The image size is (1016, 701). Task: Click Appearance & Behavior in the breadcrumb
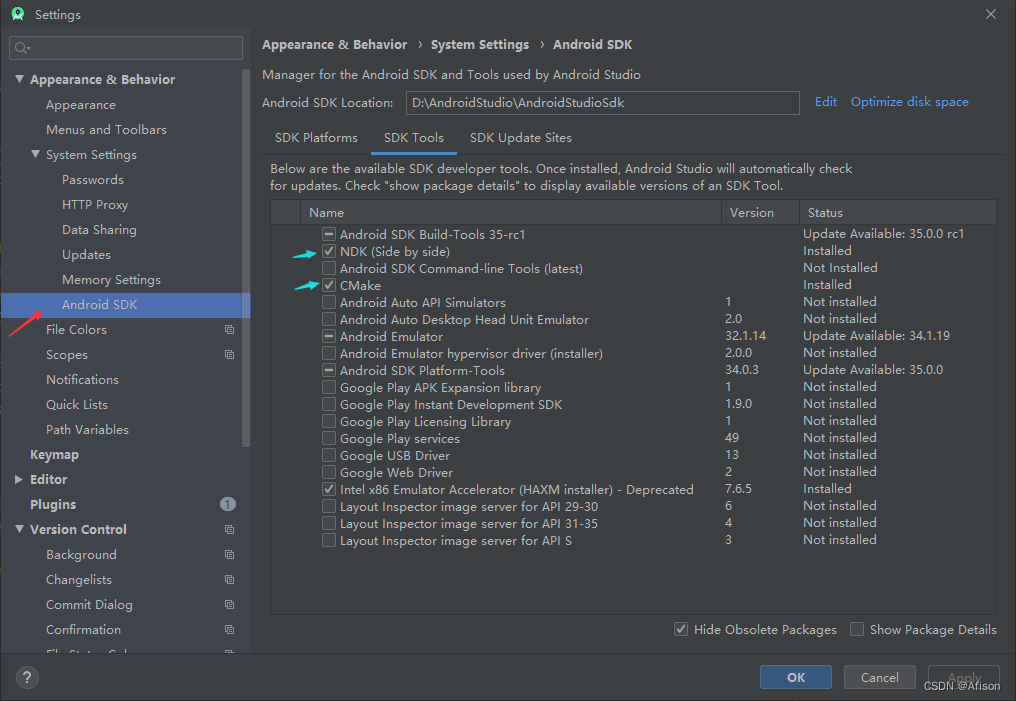tap(334, 45)
